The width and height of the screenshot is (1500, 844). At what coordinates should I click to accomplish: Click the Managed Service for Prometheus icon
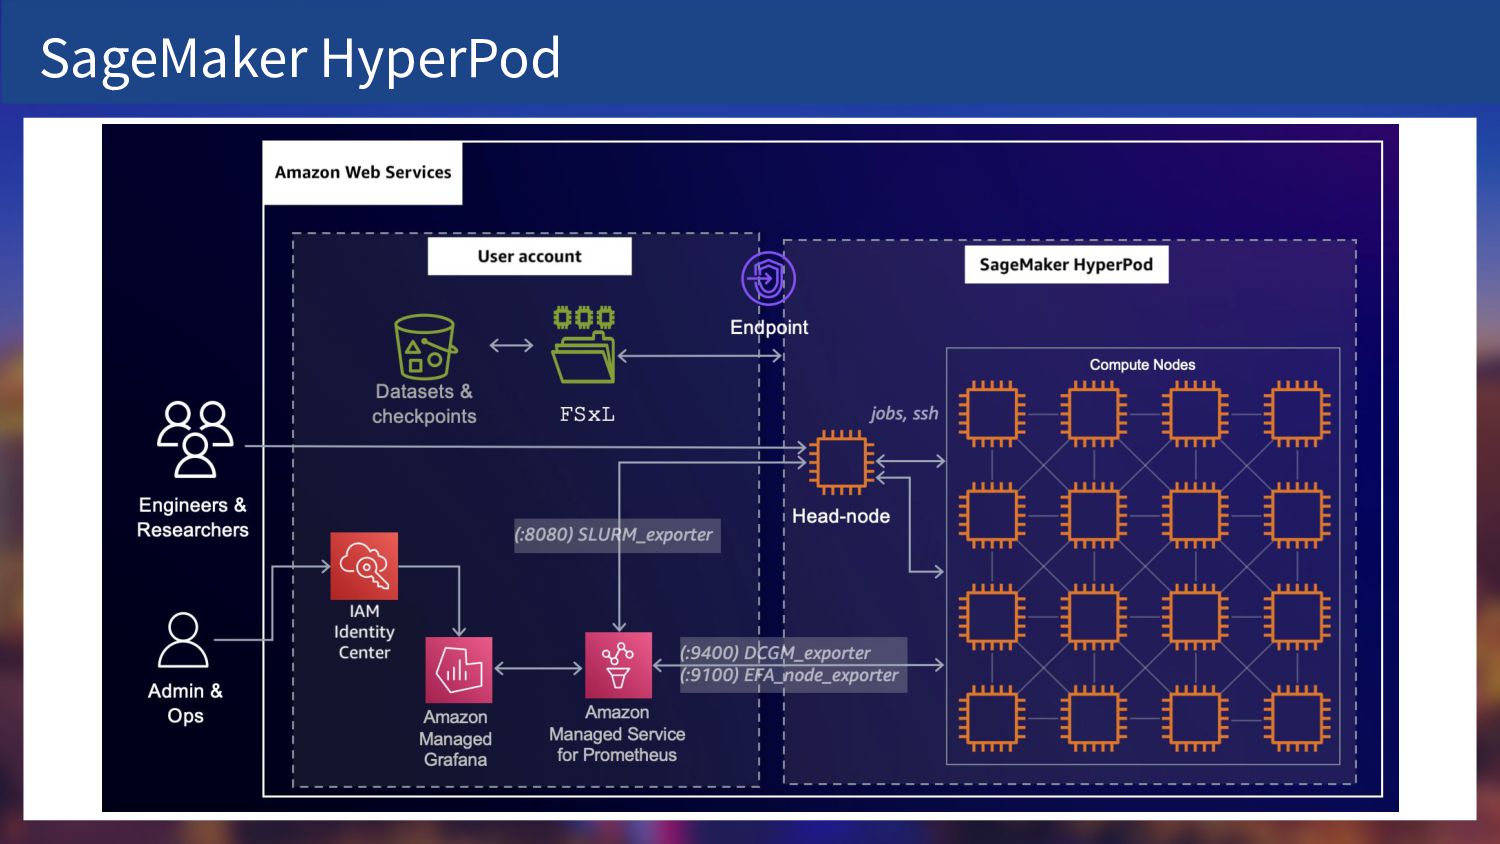618,665
